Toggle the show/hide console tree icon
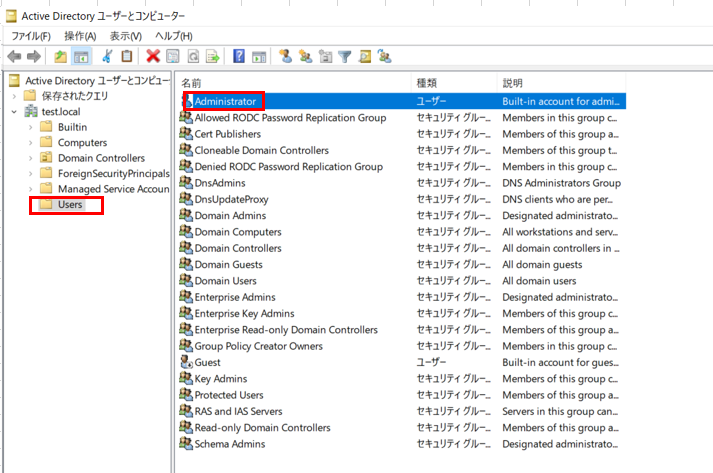The height and width of the screenshot is (473, 713). (x=81, y=56)
